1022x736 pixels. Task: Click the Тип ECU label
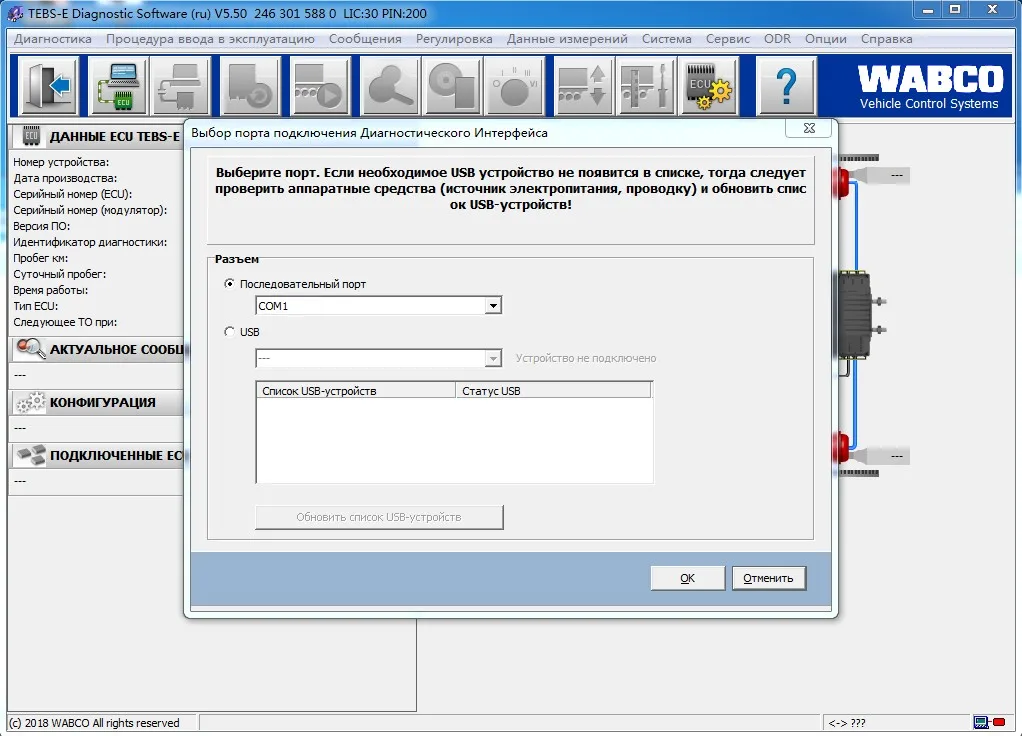pos(36,306)
